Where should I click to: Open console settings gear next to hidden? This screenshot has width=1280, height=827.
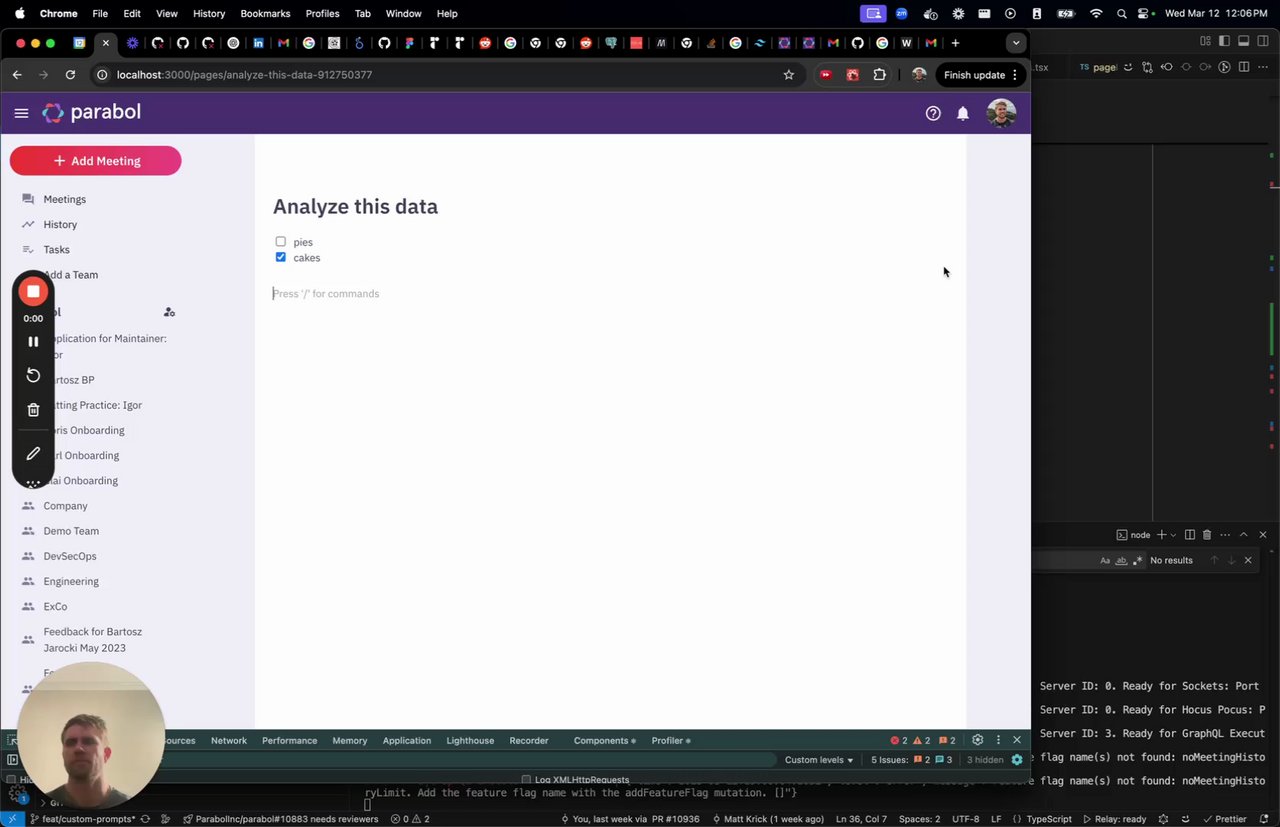(x=1017, y=760)
